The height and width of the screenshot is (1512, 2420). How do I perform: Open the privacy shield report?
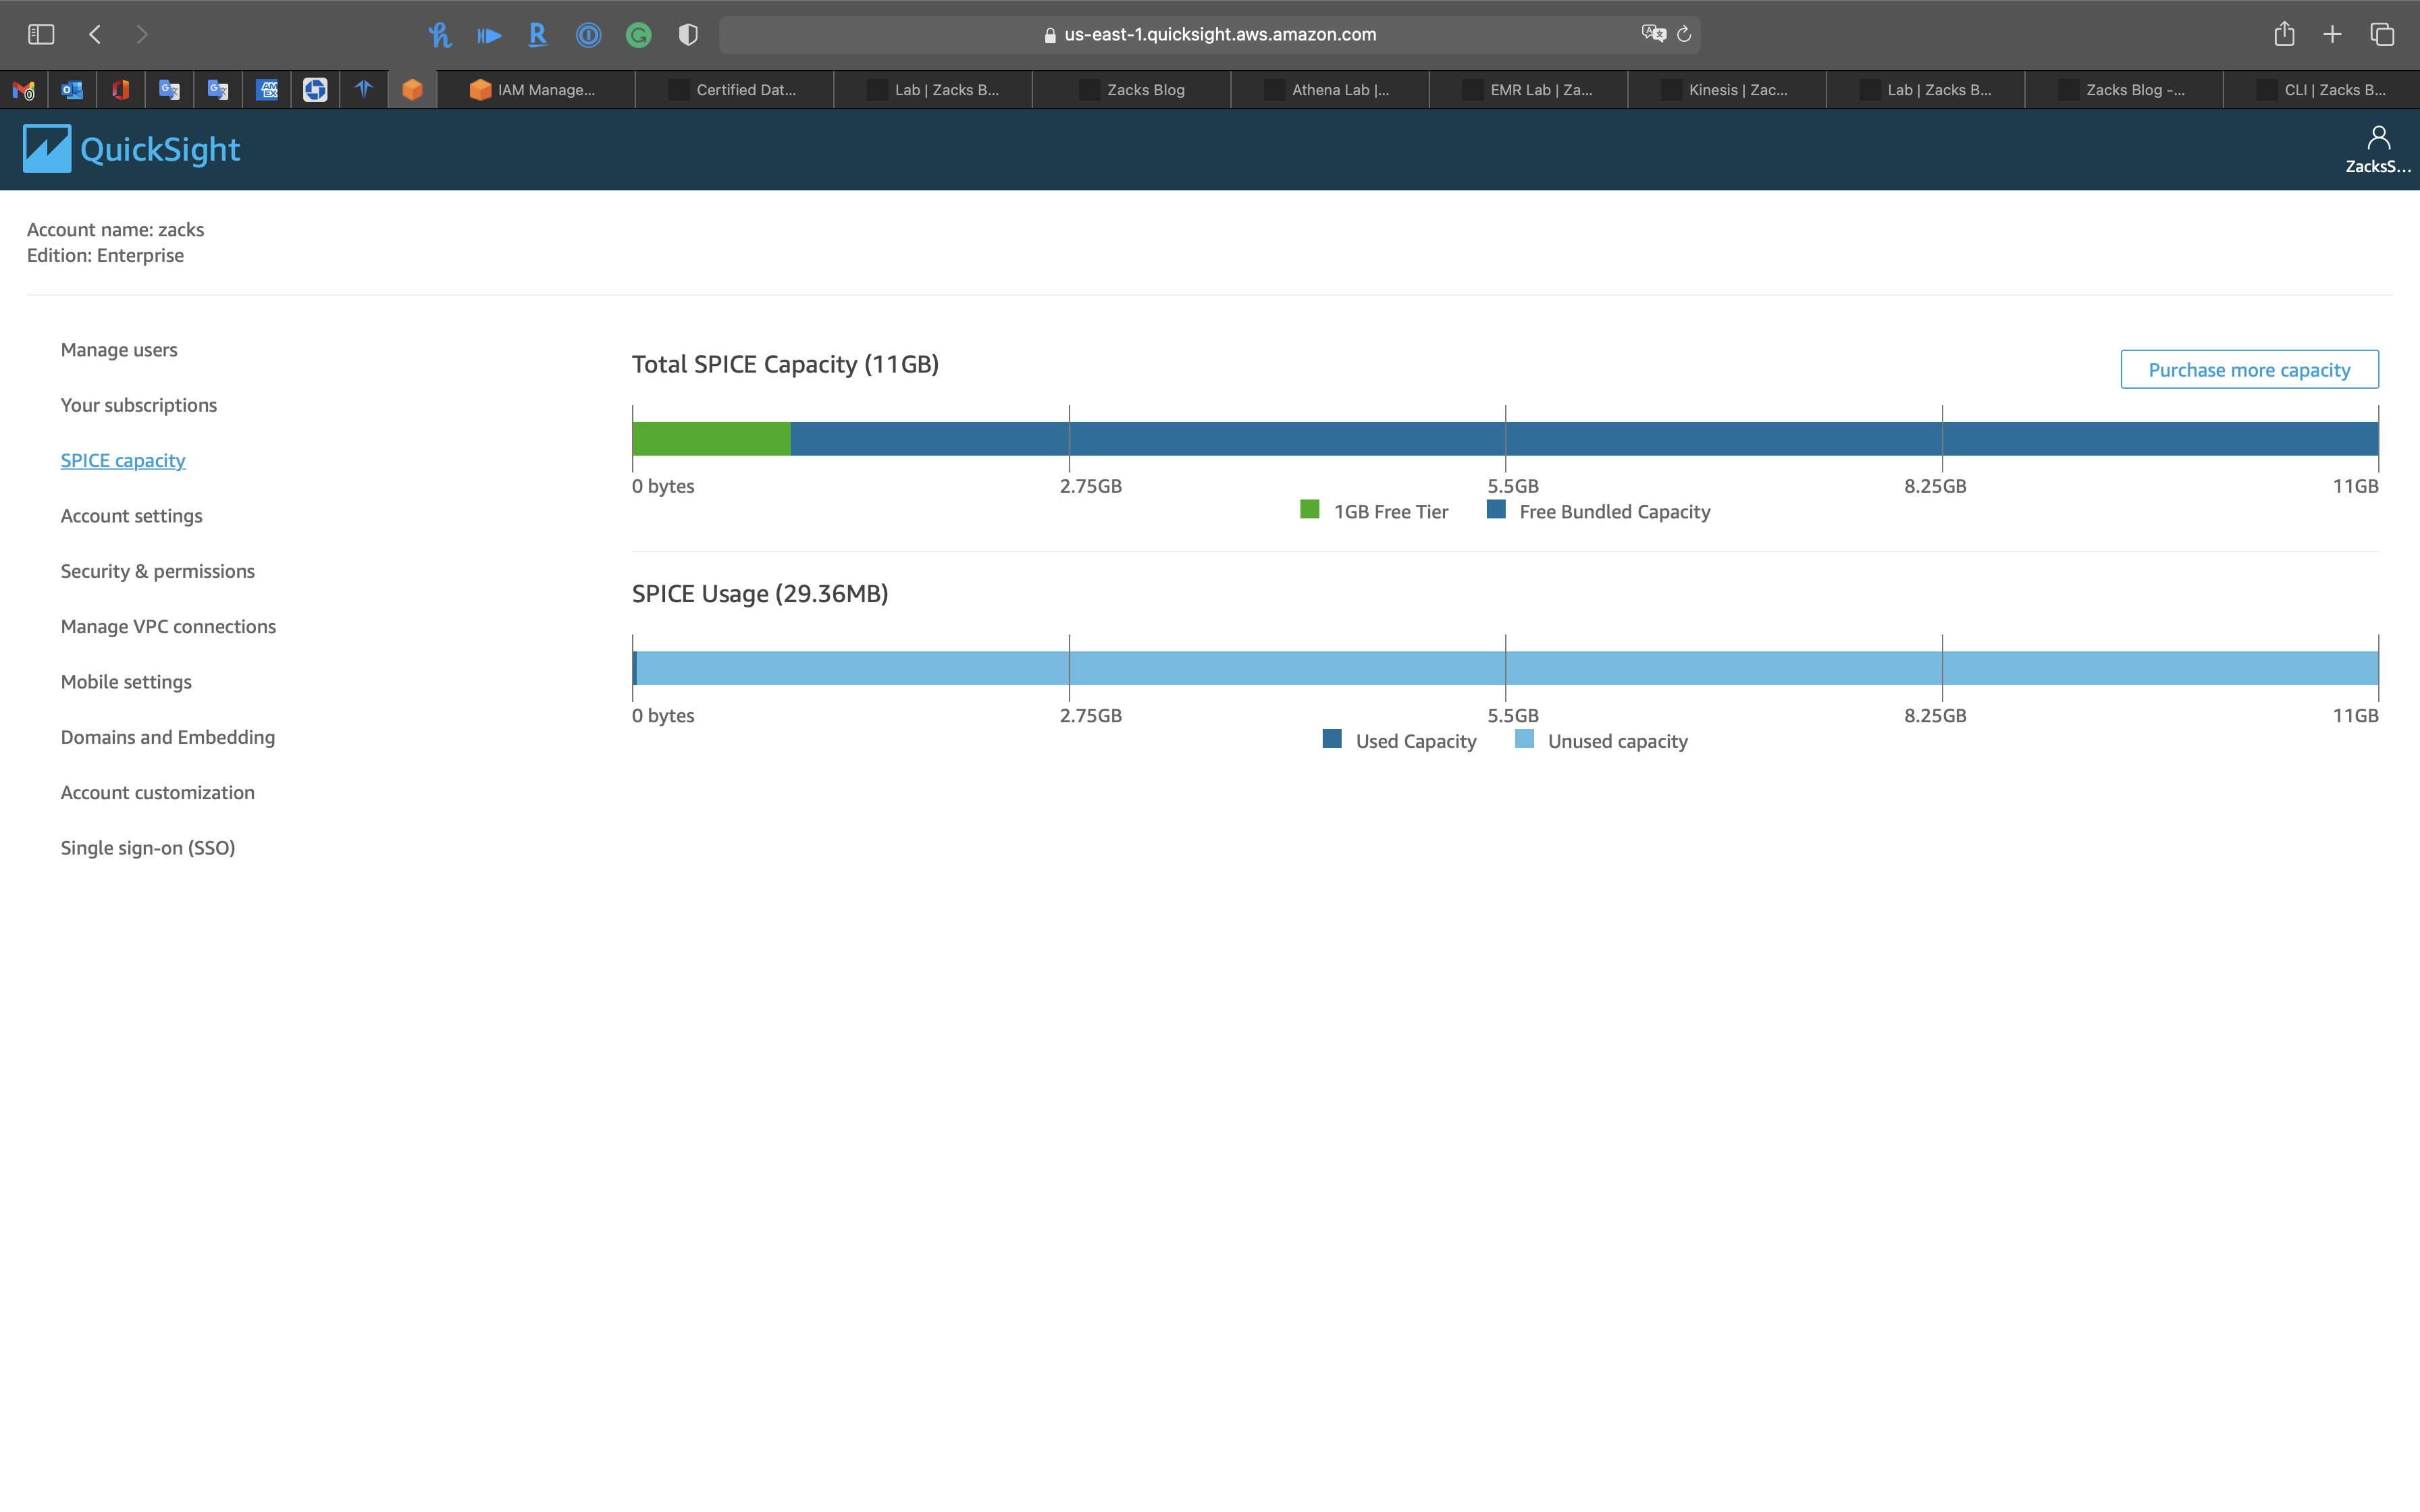[x=688, y=35]
